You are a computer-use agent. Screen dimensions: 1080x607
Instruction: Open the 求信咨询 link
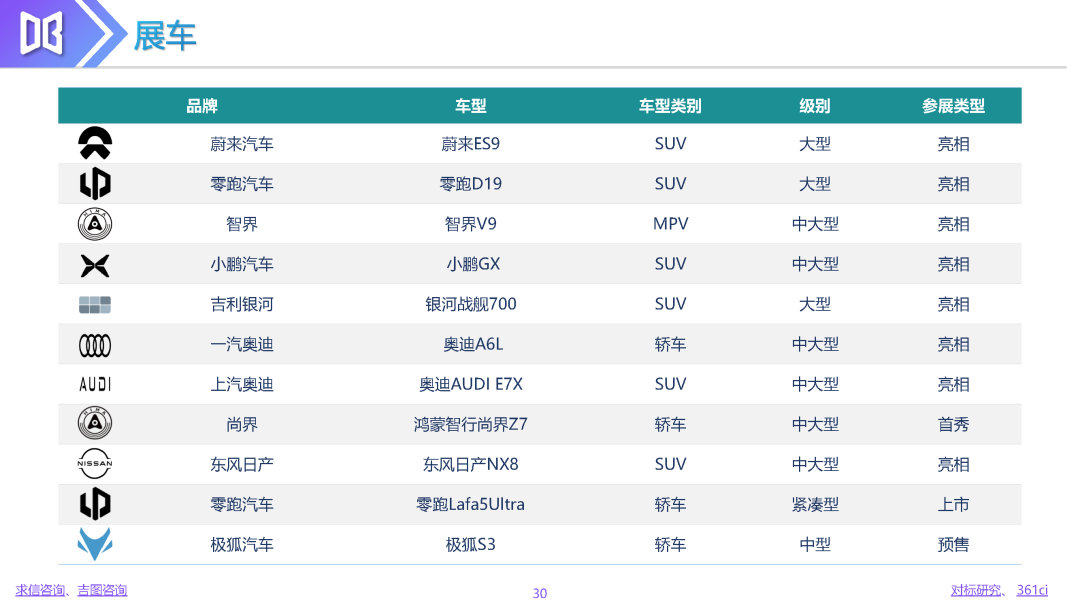tap(39, 590)
